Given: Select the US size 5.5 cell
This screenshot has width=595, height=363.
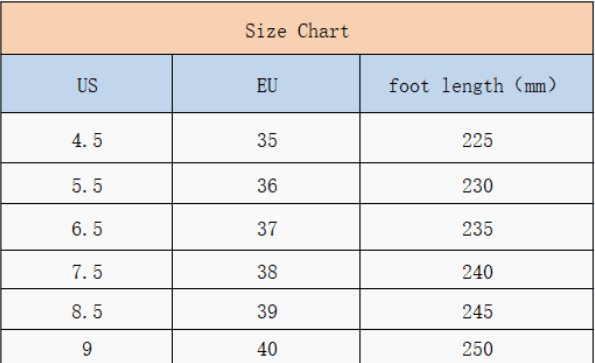Looking at the screenshot, I should (87, 184).
